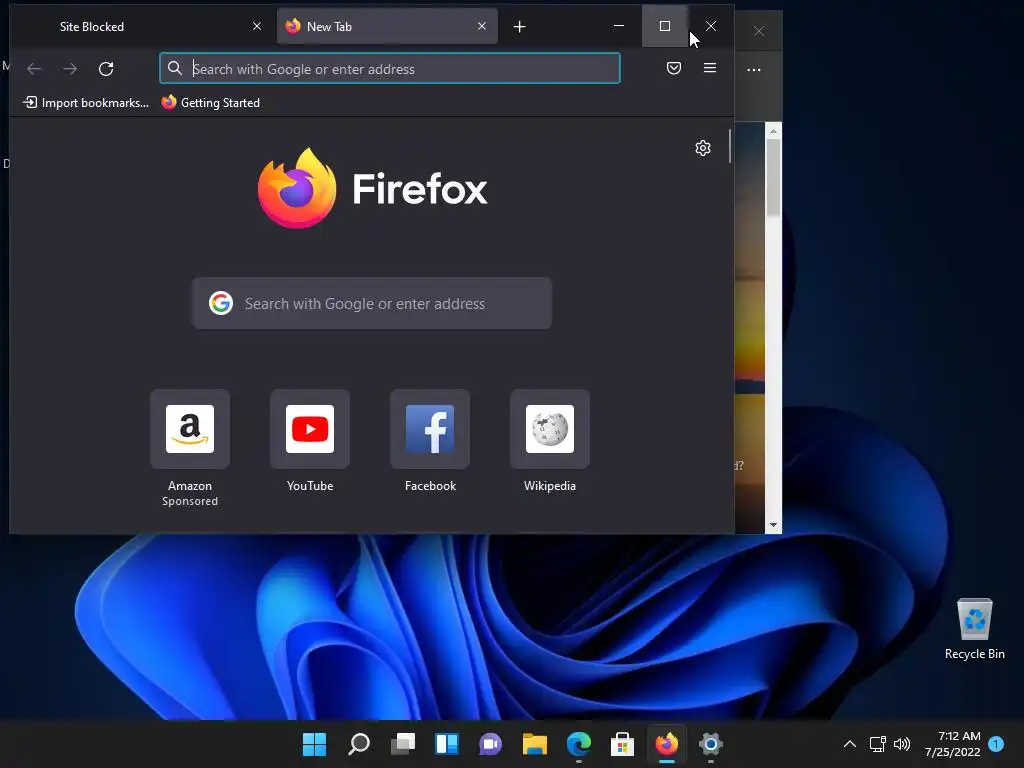
Task: Click scroll down arrow in background window
Action: pos(773,525)
